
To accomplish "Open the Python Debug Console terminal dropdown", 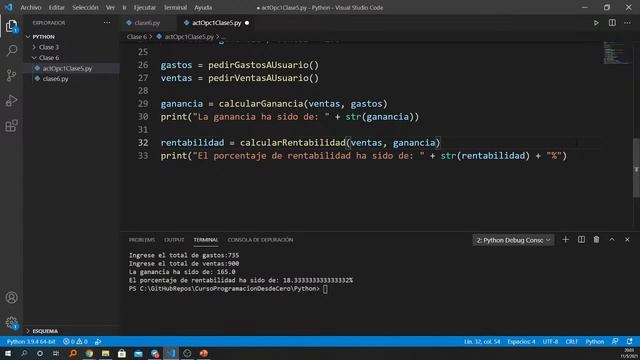I will click(513, 240).
